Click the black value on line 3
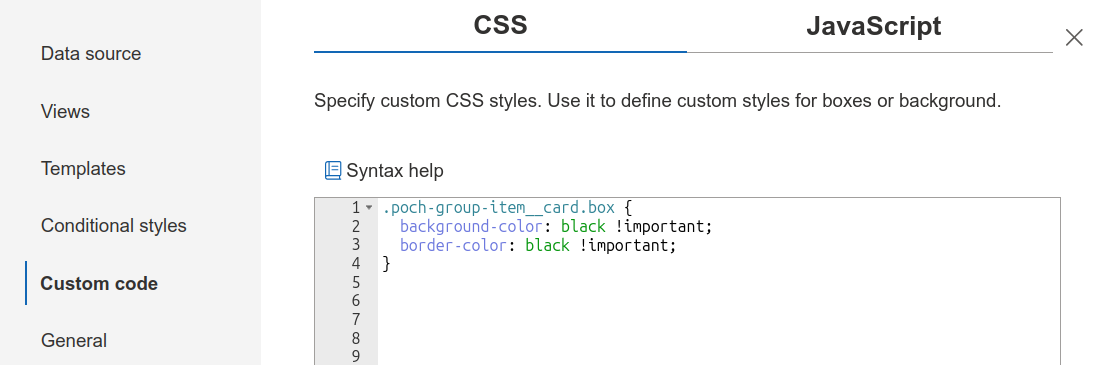This screenshot has height=365, width=1114. click(x=548, y=245)
